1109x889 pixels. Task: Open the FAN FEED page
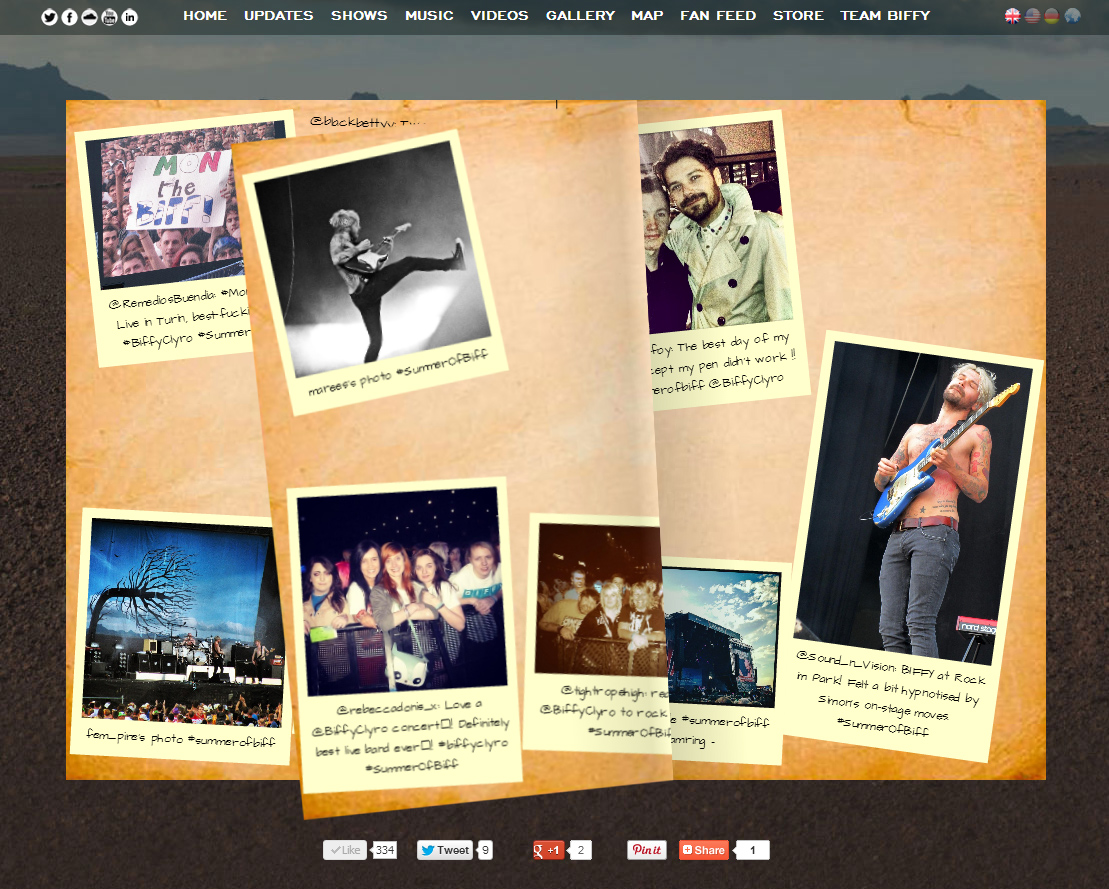coord(718,16)
